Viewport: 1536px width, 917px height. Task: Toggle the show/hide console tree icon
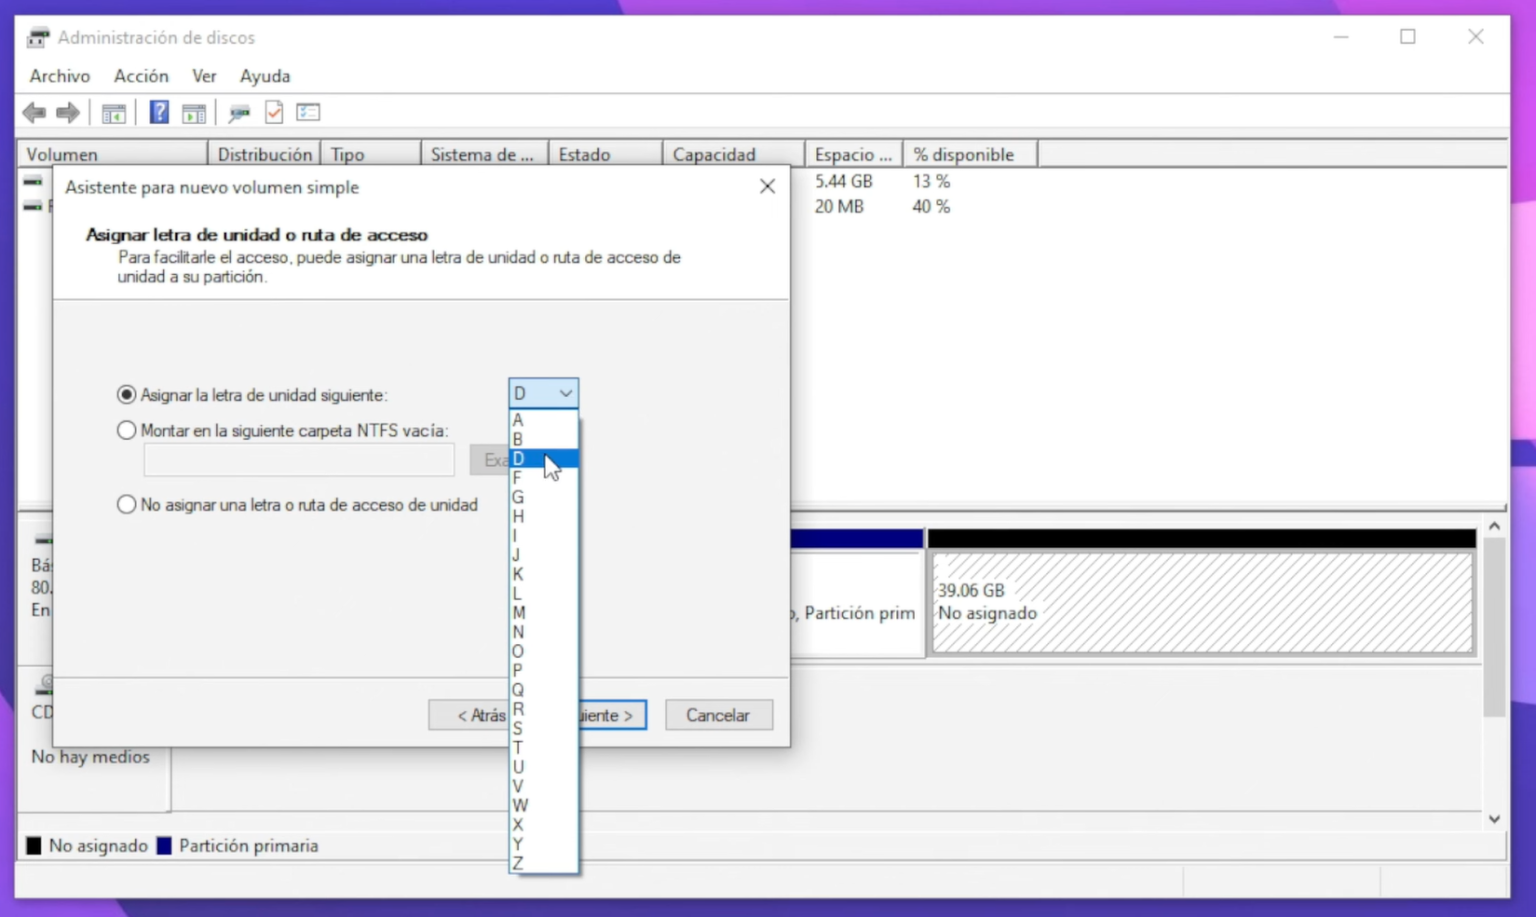pyautogui.click(x=114, y=113)
